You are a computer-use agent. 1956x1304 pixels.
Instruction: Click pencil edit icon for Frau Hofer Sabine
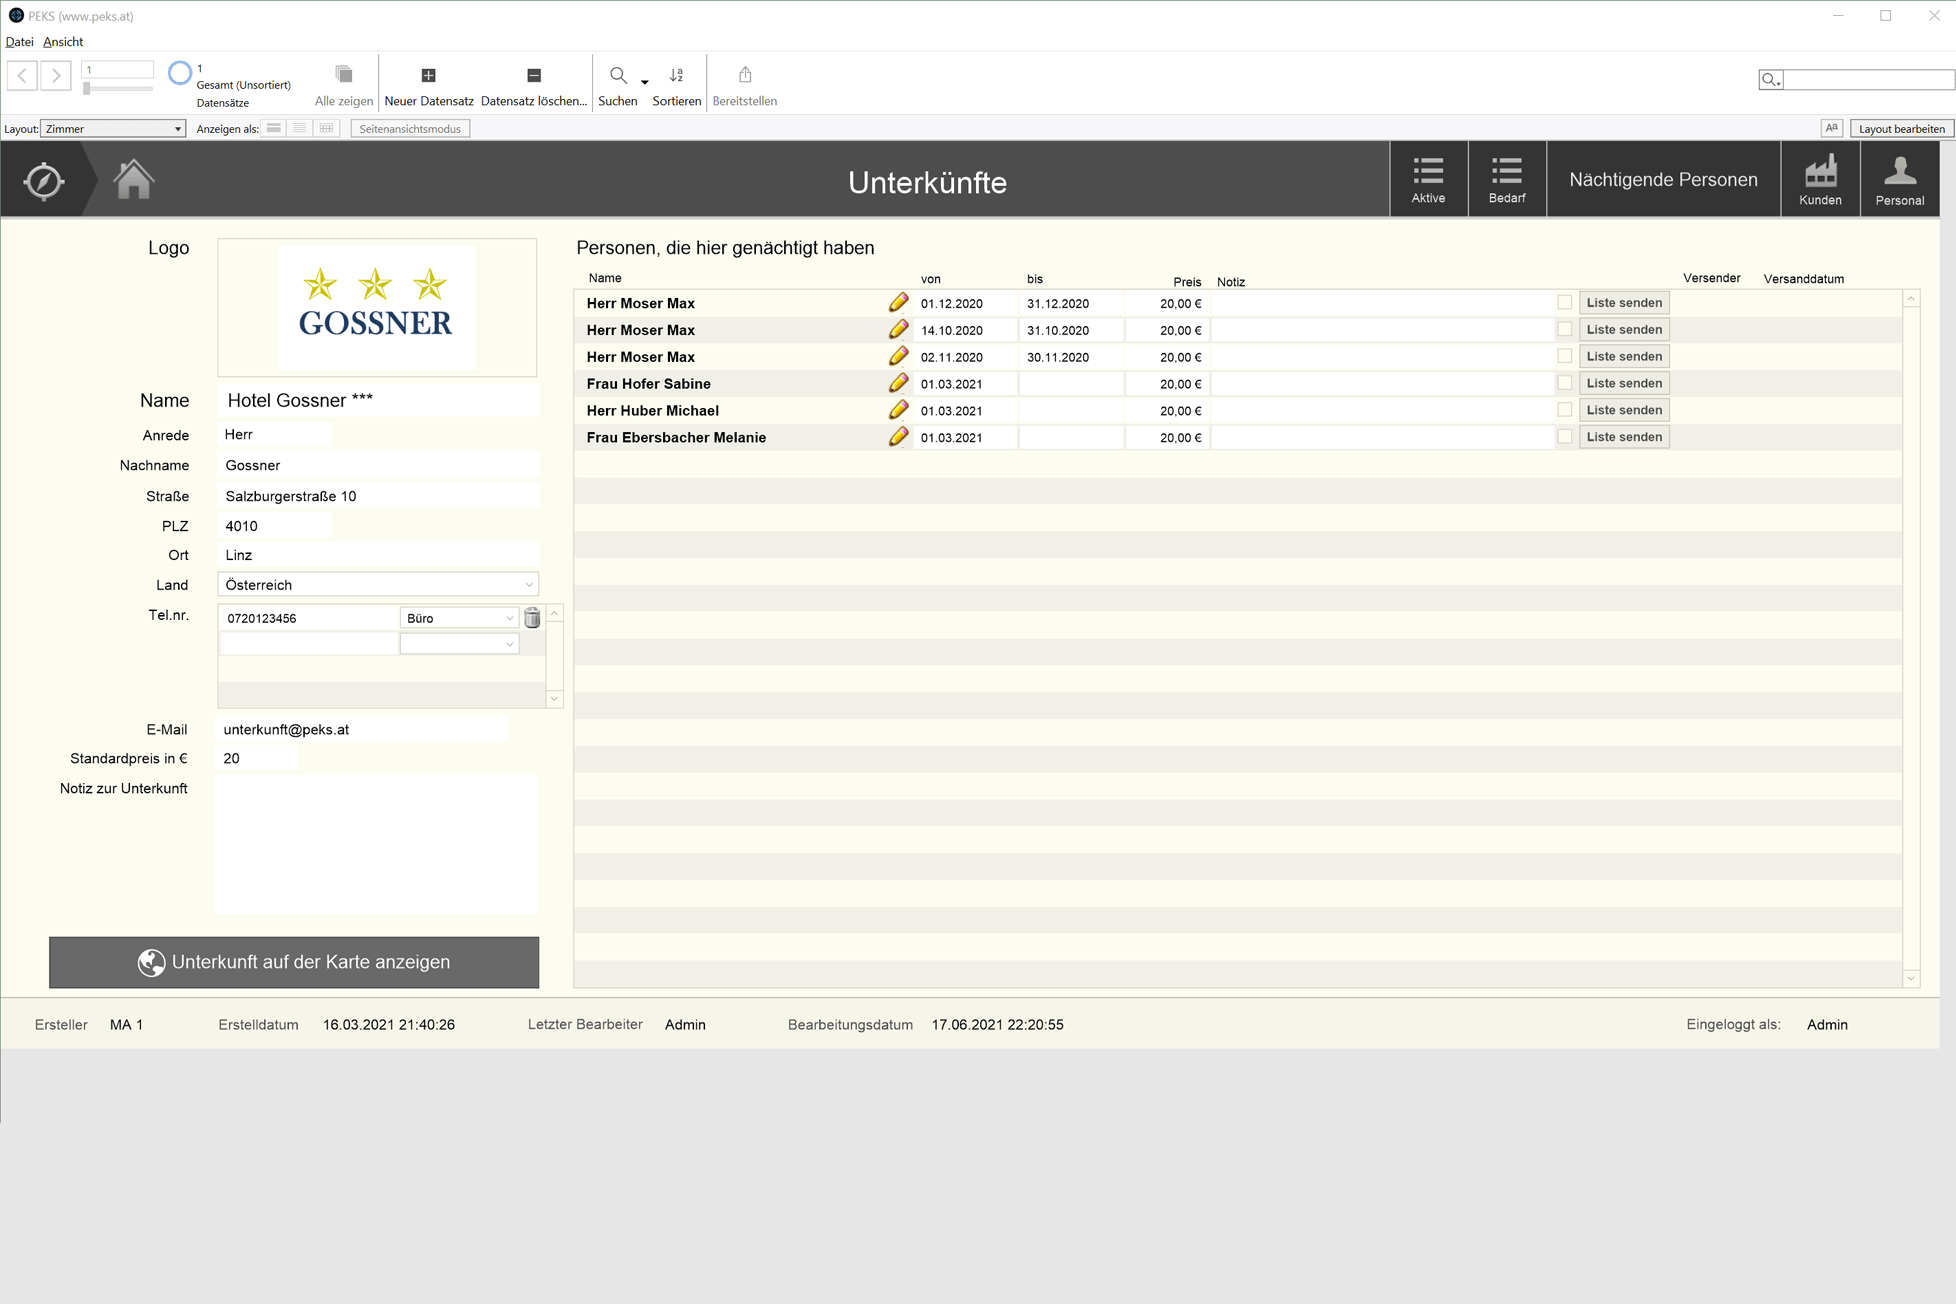tap(898, 383)
